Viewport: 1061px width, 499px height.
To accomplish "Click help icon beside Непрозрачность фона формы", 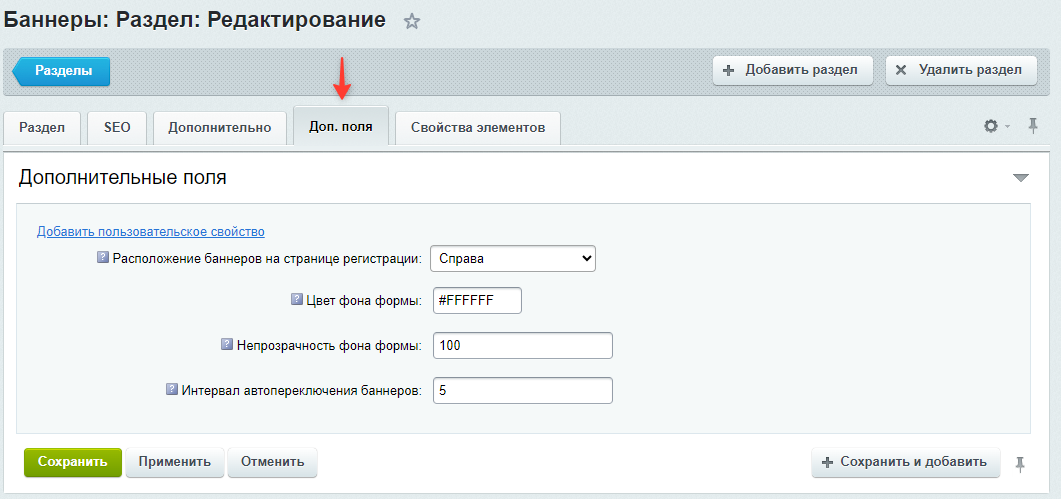I will pyautogui.click(x=227, y=345).
